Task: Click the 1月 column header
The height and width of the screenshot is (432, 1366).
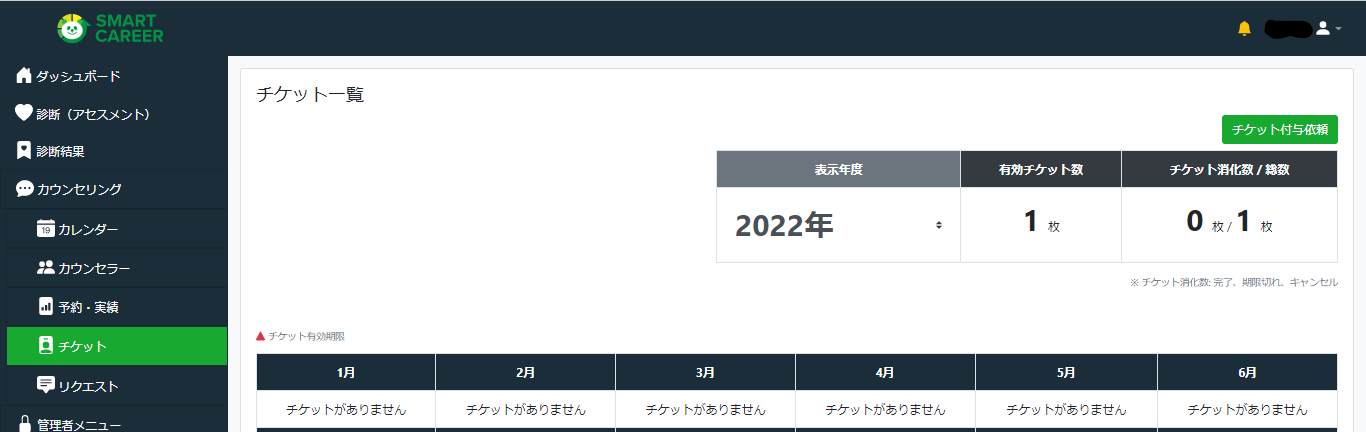Action: pyautogui.click(x=346, y=372)
